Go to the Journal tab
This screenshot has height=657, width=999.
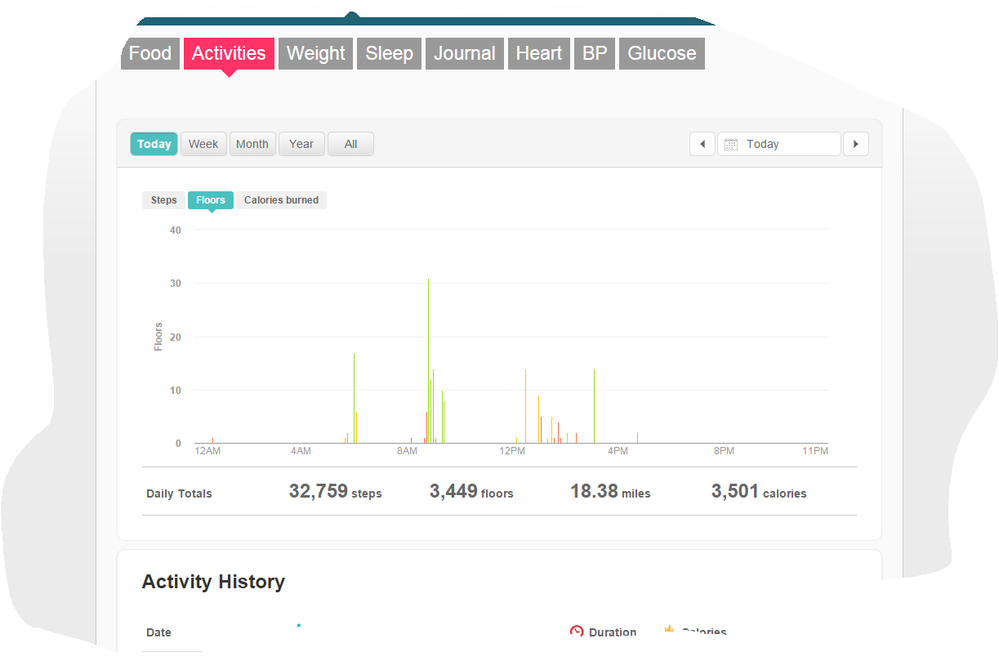point(464,54)
